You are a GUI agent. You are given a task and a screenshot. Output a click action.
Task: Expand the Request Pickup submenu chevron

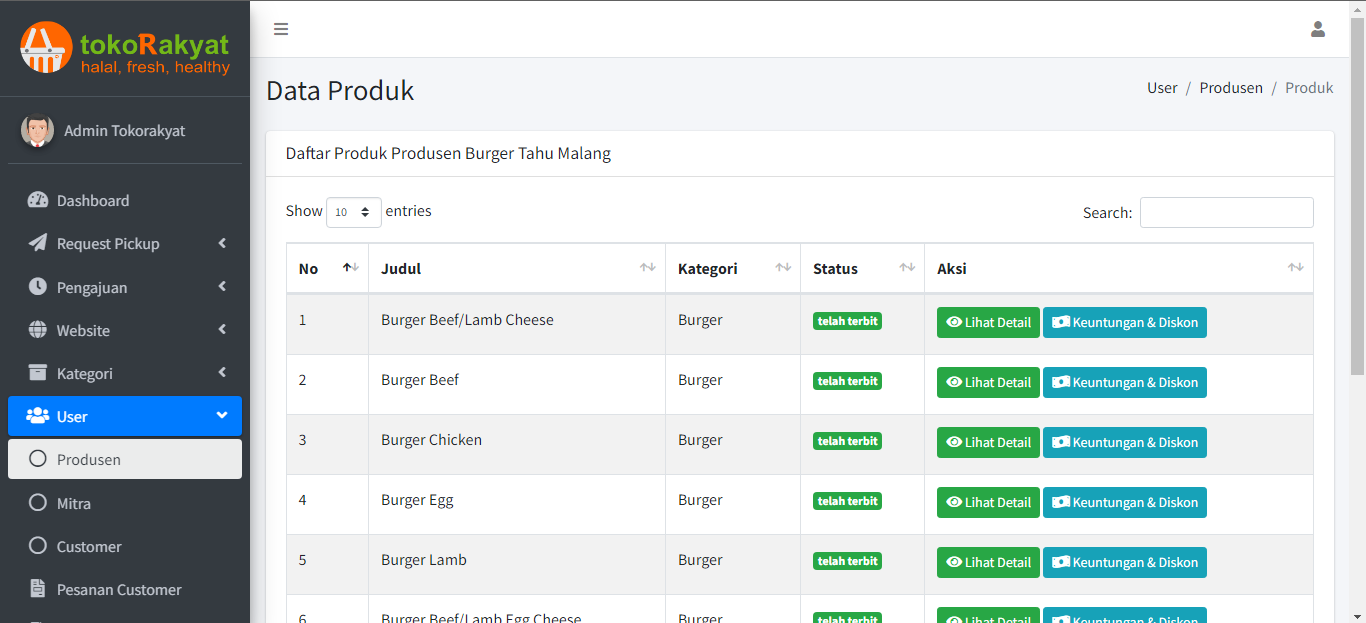pos(222,243)
